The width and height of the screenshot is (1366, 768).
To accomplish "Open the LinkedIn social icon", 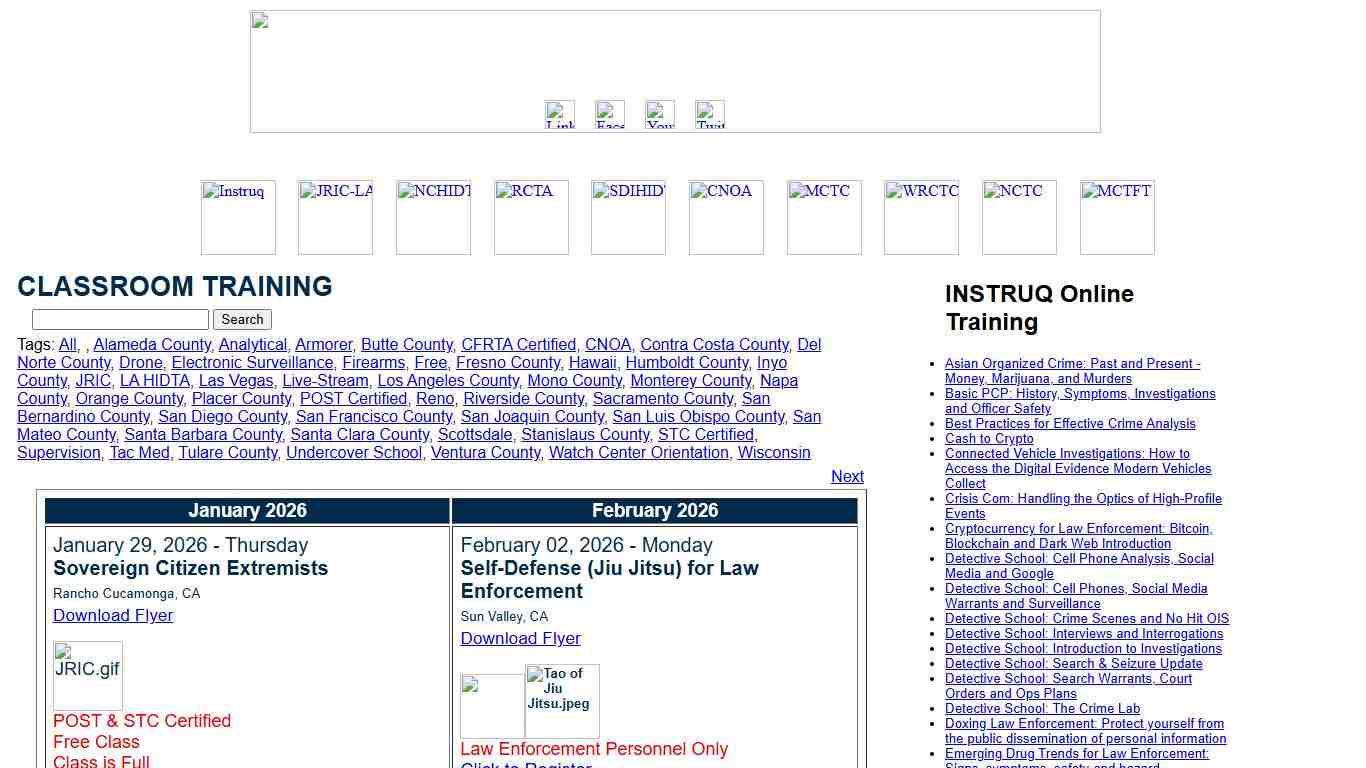I will tap(560, 115).
